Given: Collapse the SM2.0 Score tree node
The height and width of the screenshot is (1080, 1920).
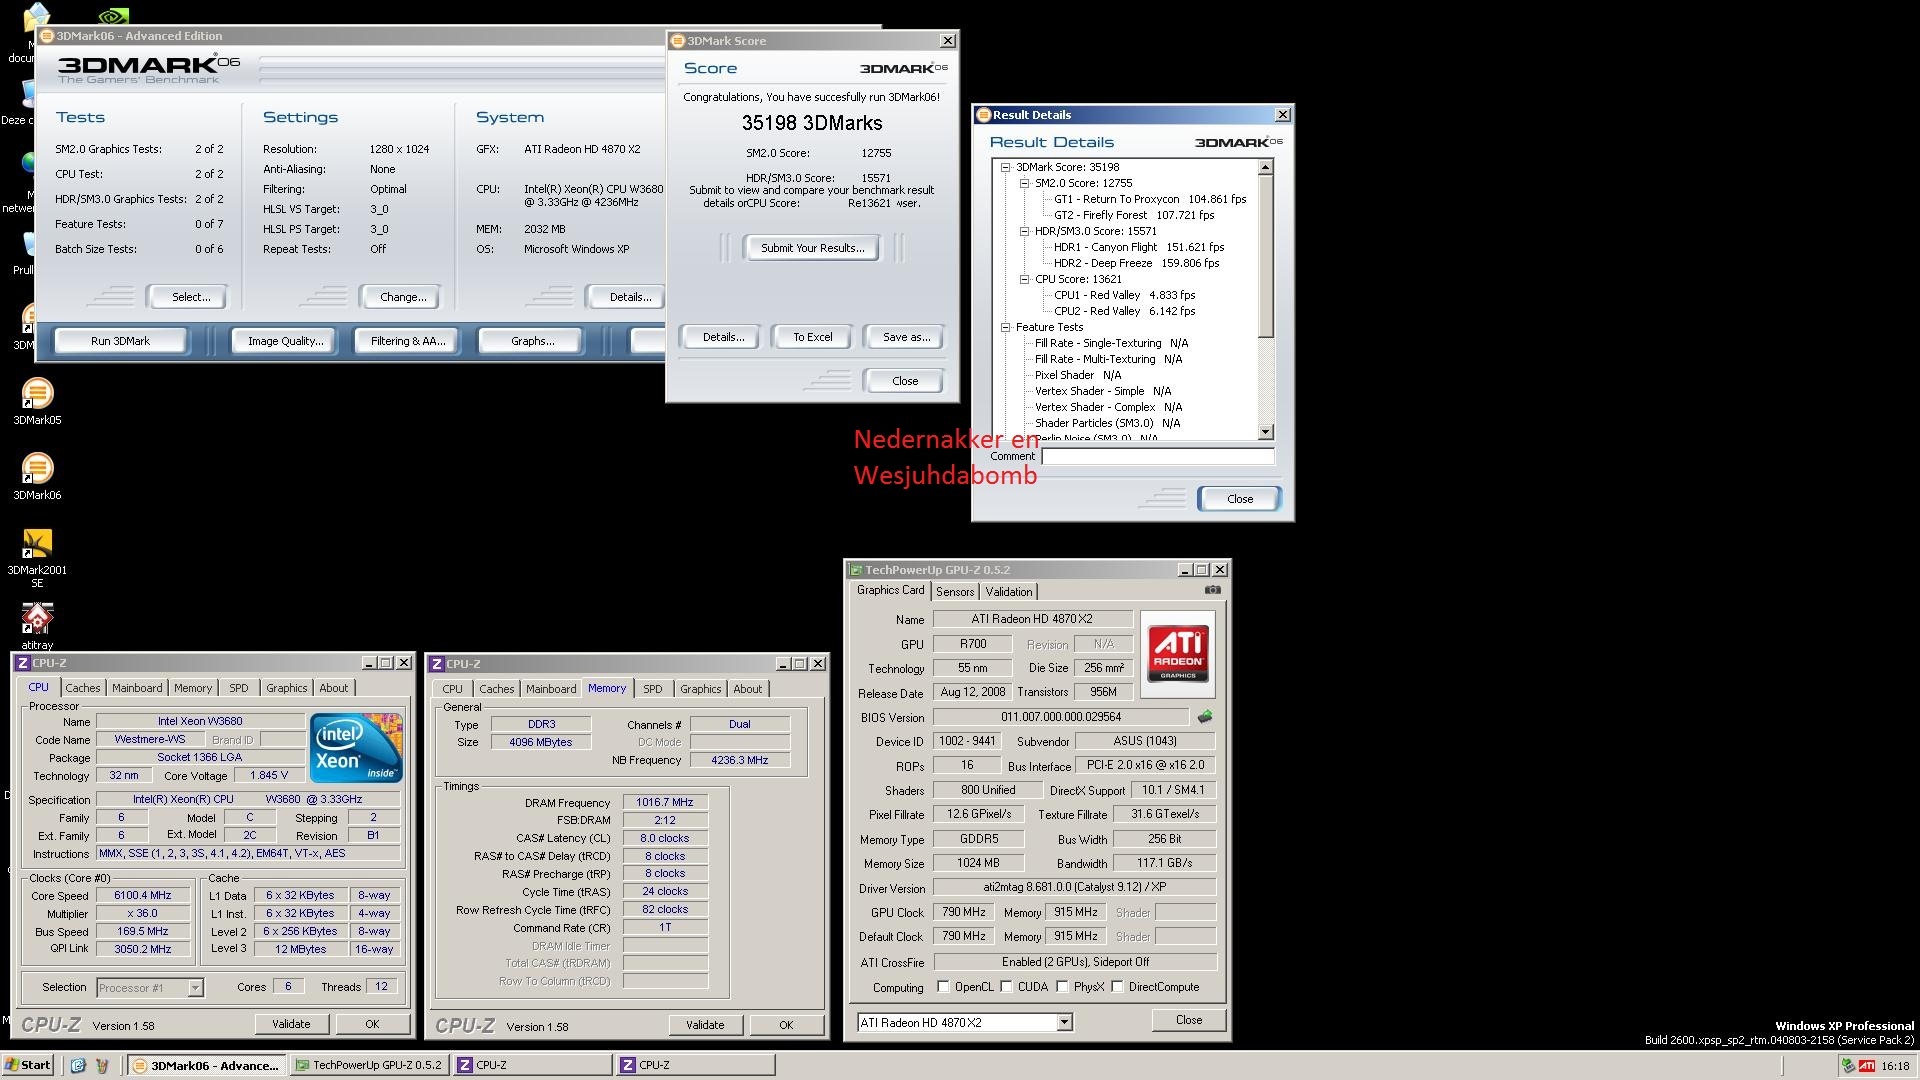Looking at the screenshot, I should click(x=1024, y=184).
